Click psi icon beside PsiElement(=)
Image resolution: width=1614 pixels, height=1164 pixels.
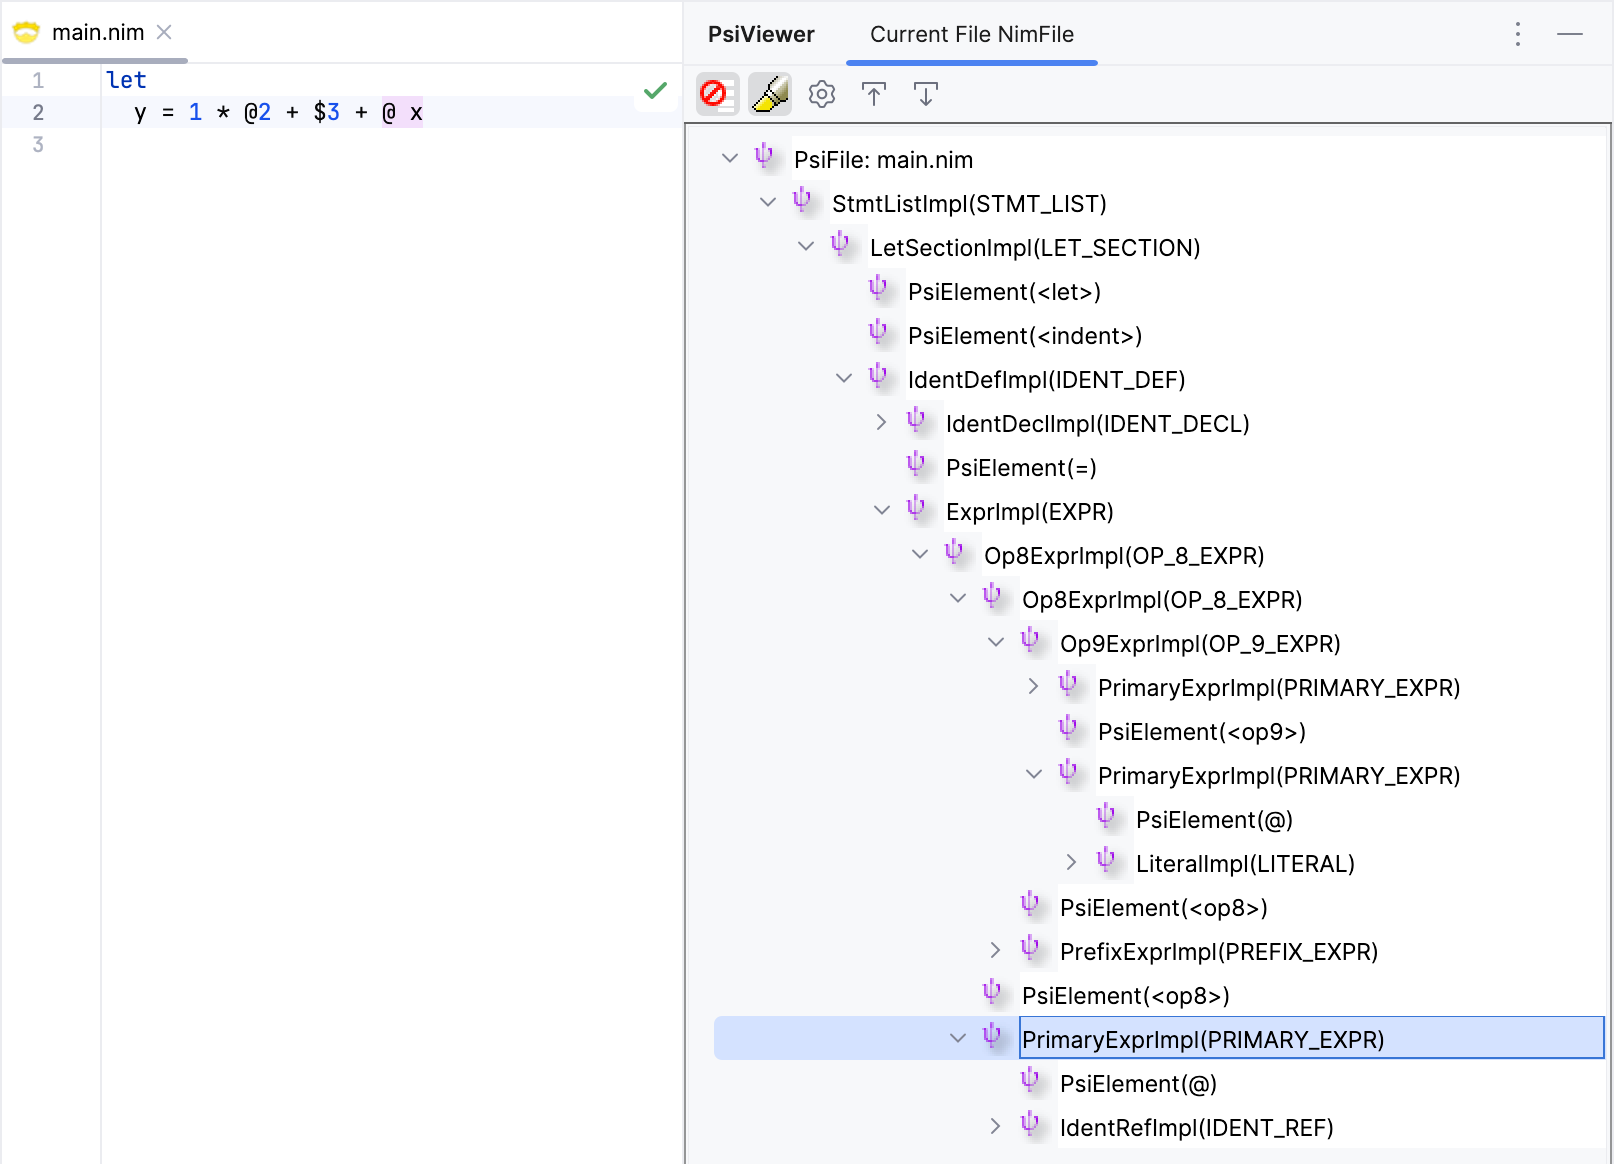pos(916,464)
